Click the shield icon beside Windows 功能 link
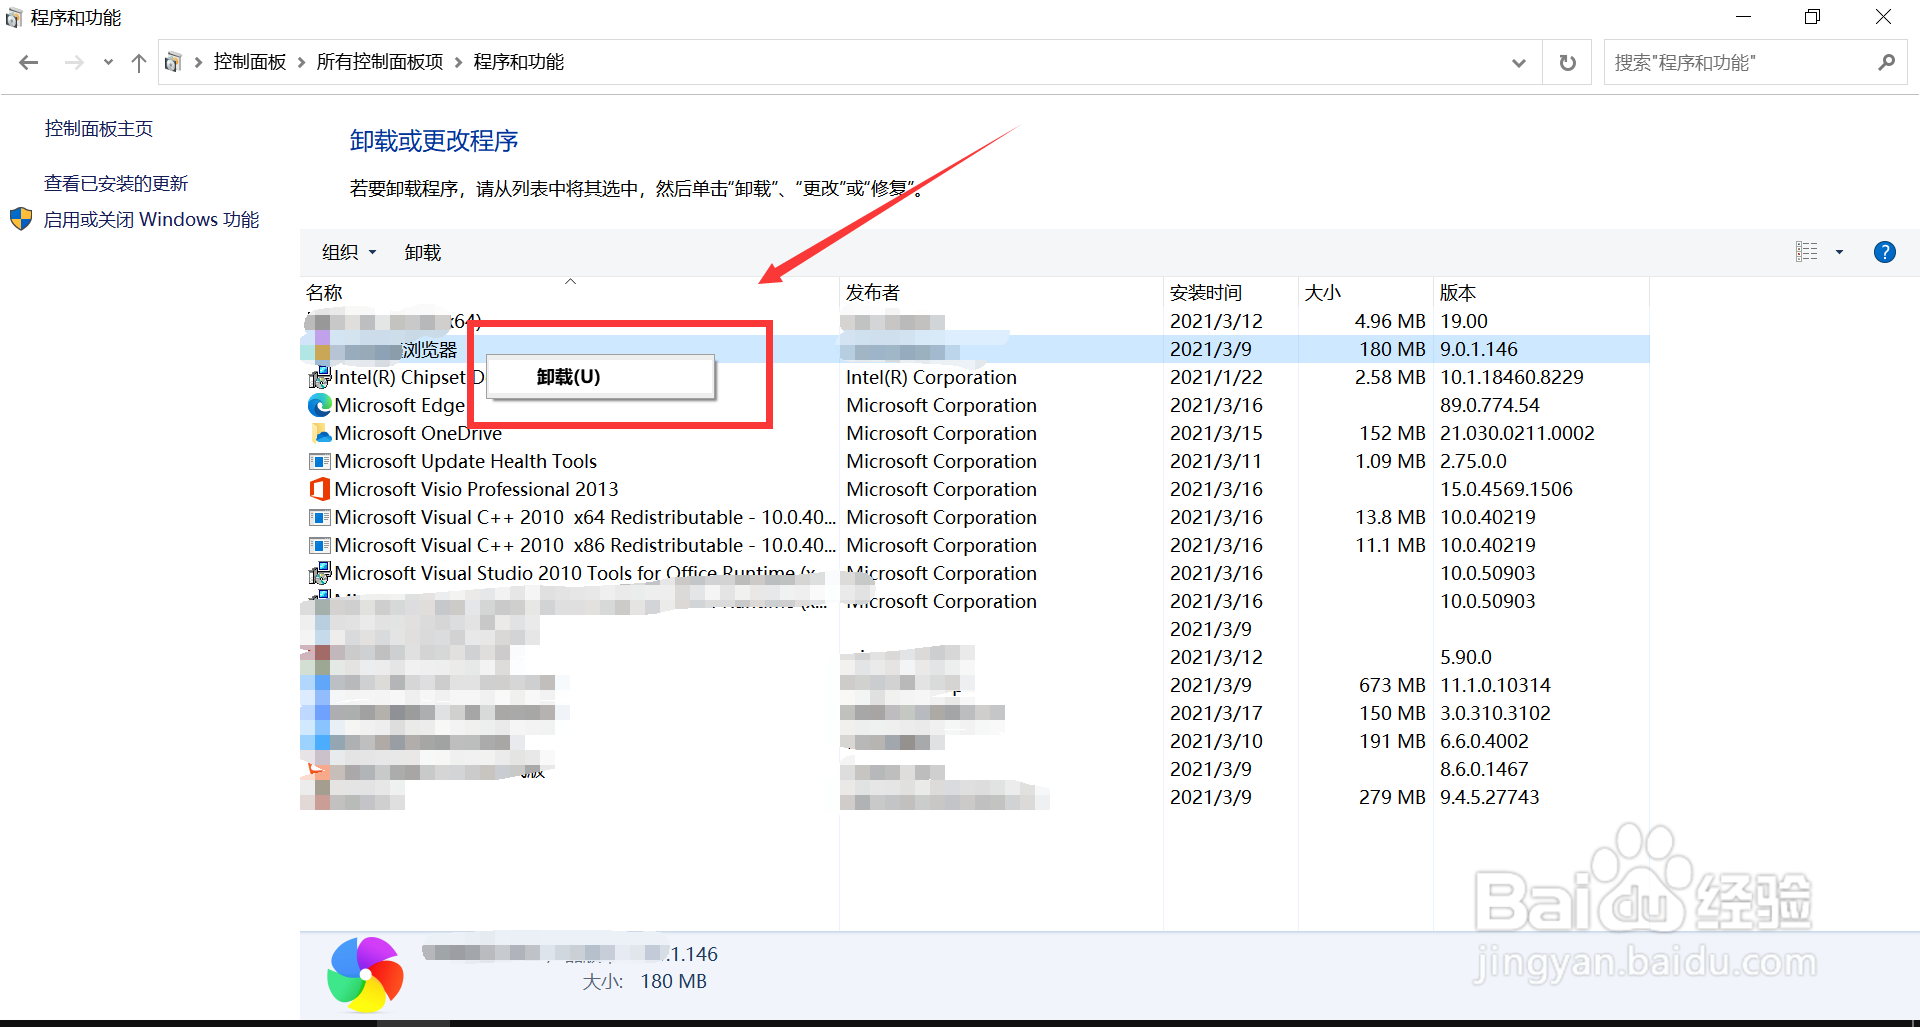This screenshot has height=1027, width=1920. pos(21,219)
